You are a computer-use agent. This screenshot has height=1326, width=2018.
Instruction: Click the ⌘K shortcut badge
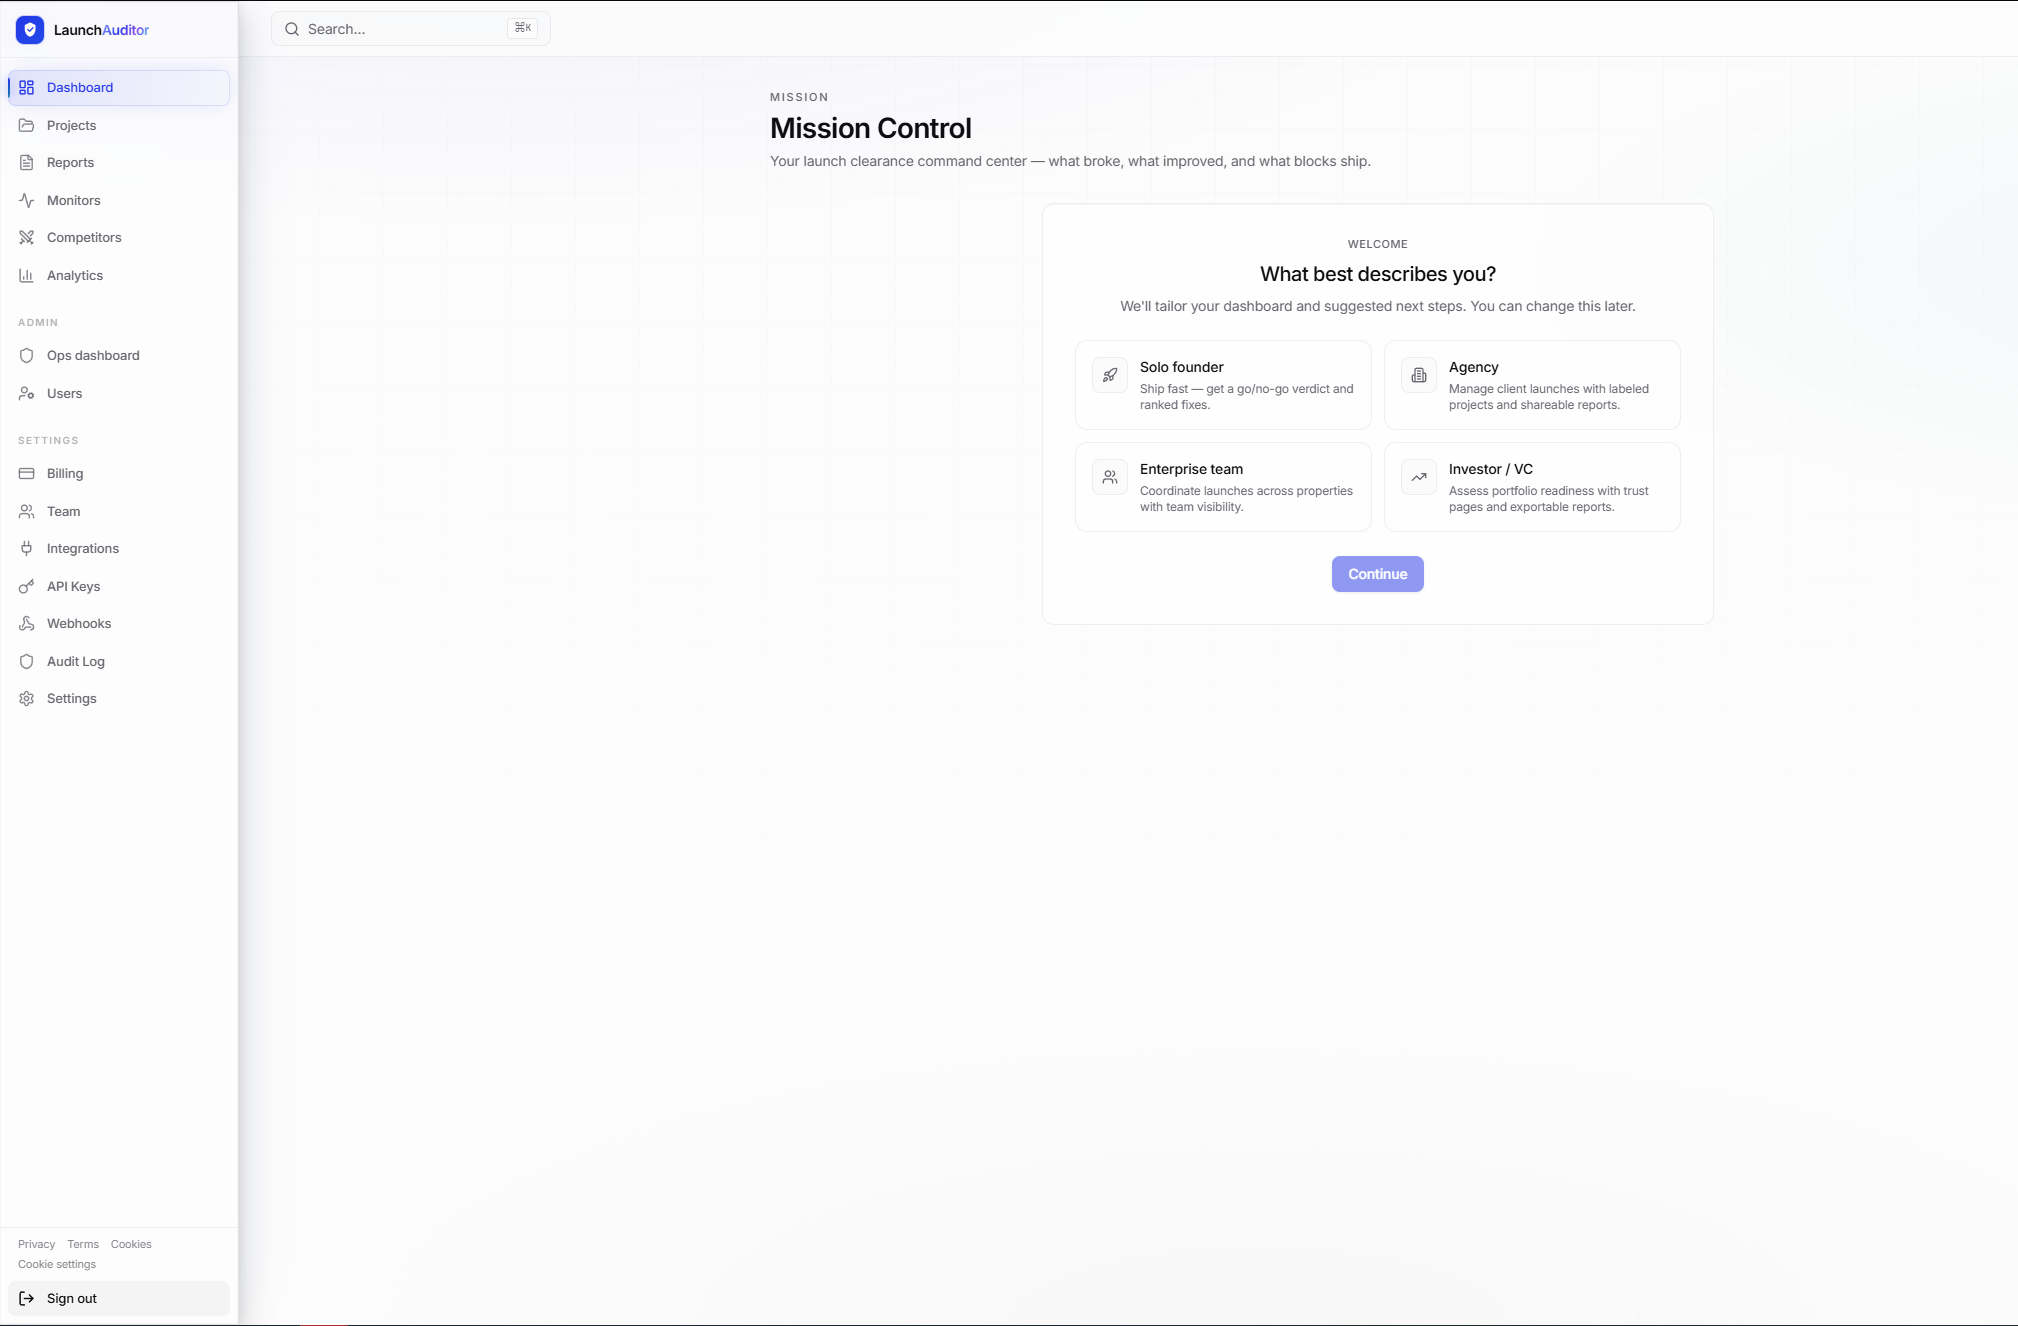[x=523, y=28]
